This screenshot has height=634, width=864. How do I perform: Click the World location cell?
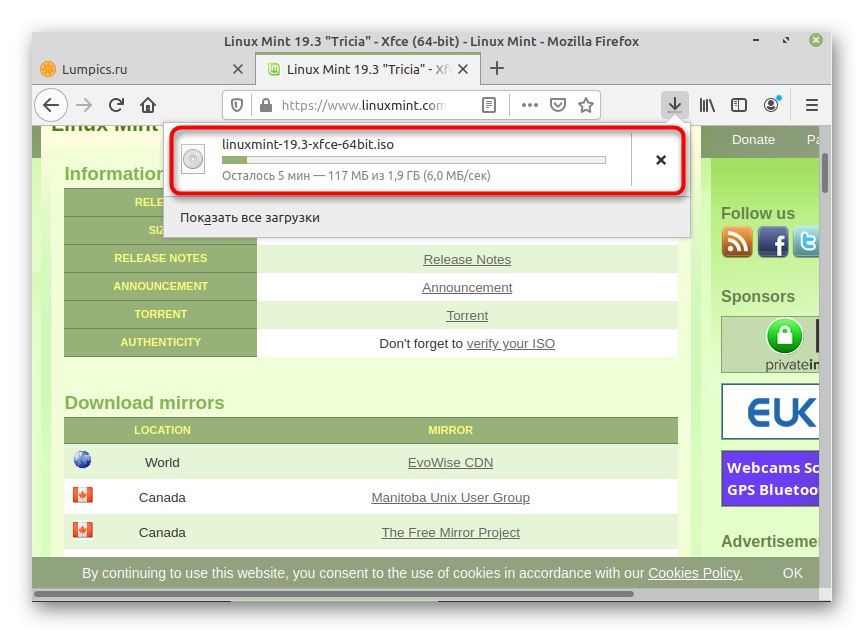click(x=162, y=463)
